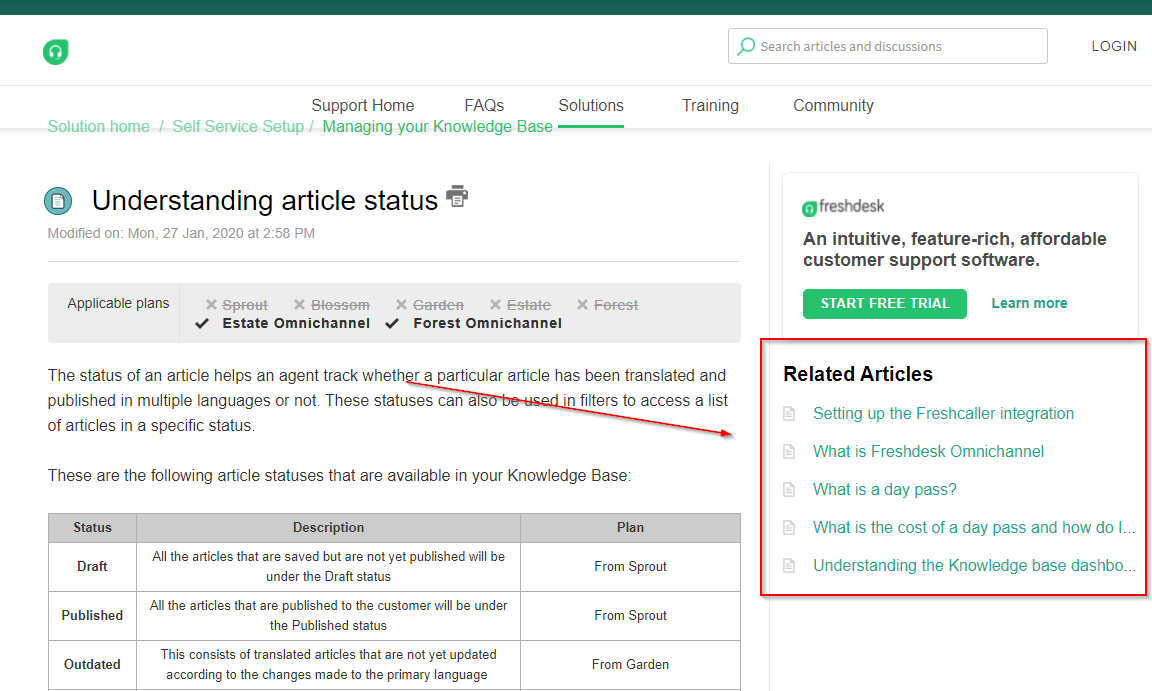Open the FAQs tab

click(484, 106)
